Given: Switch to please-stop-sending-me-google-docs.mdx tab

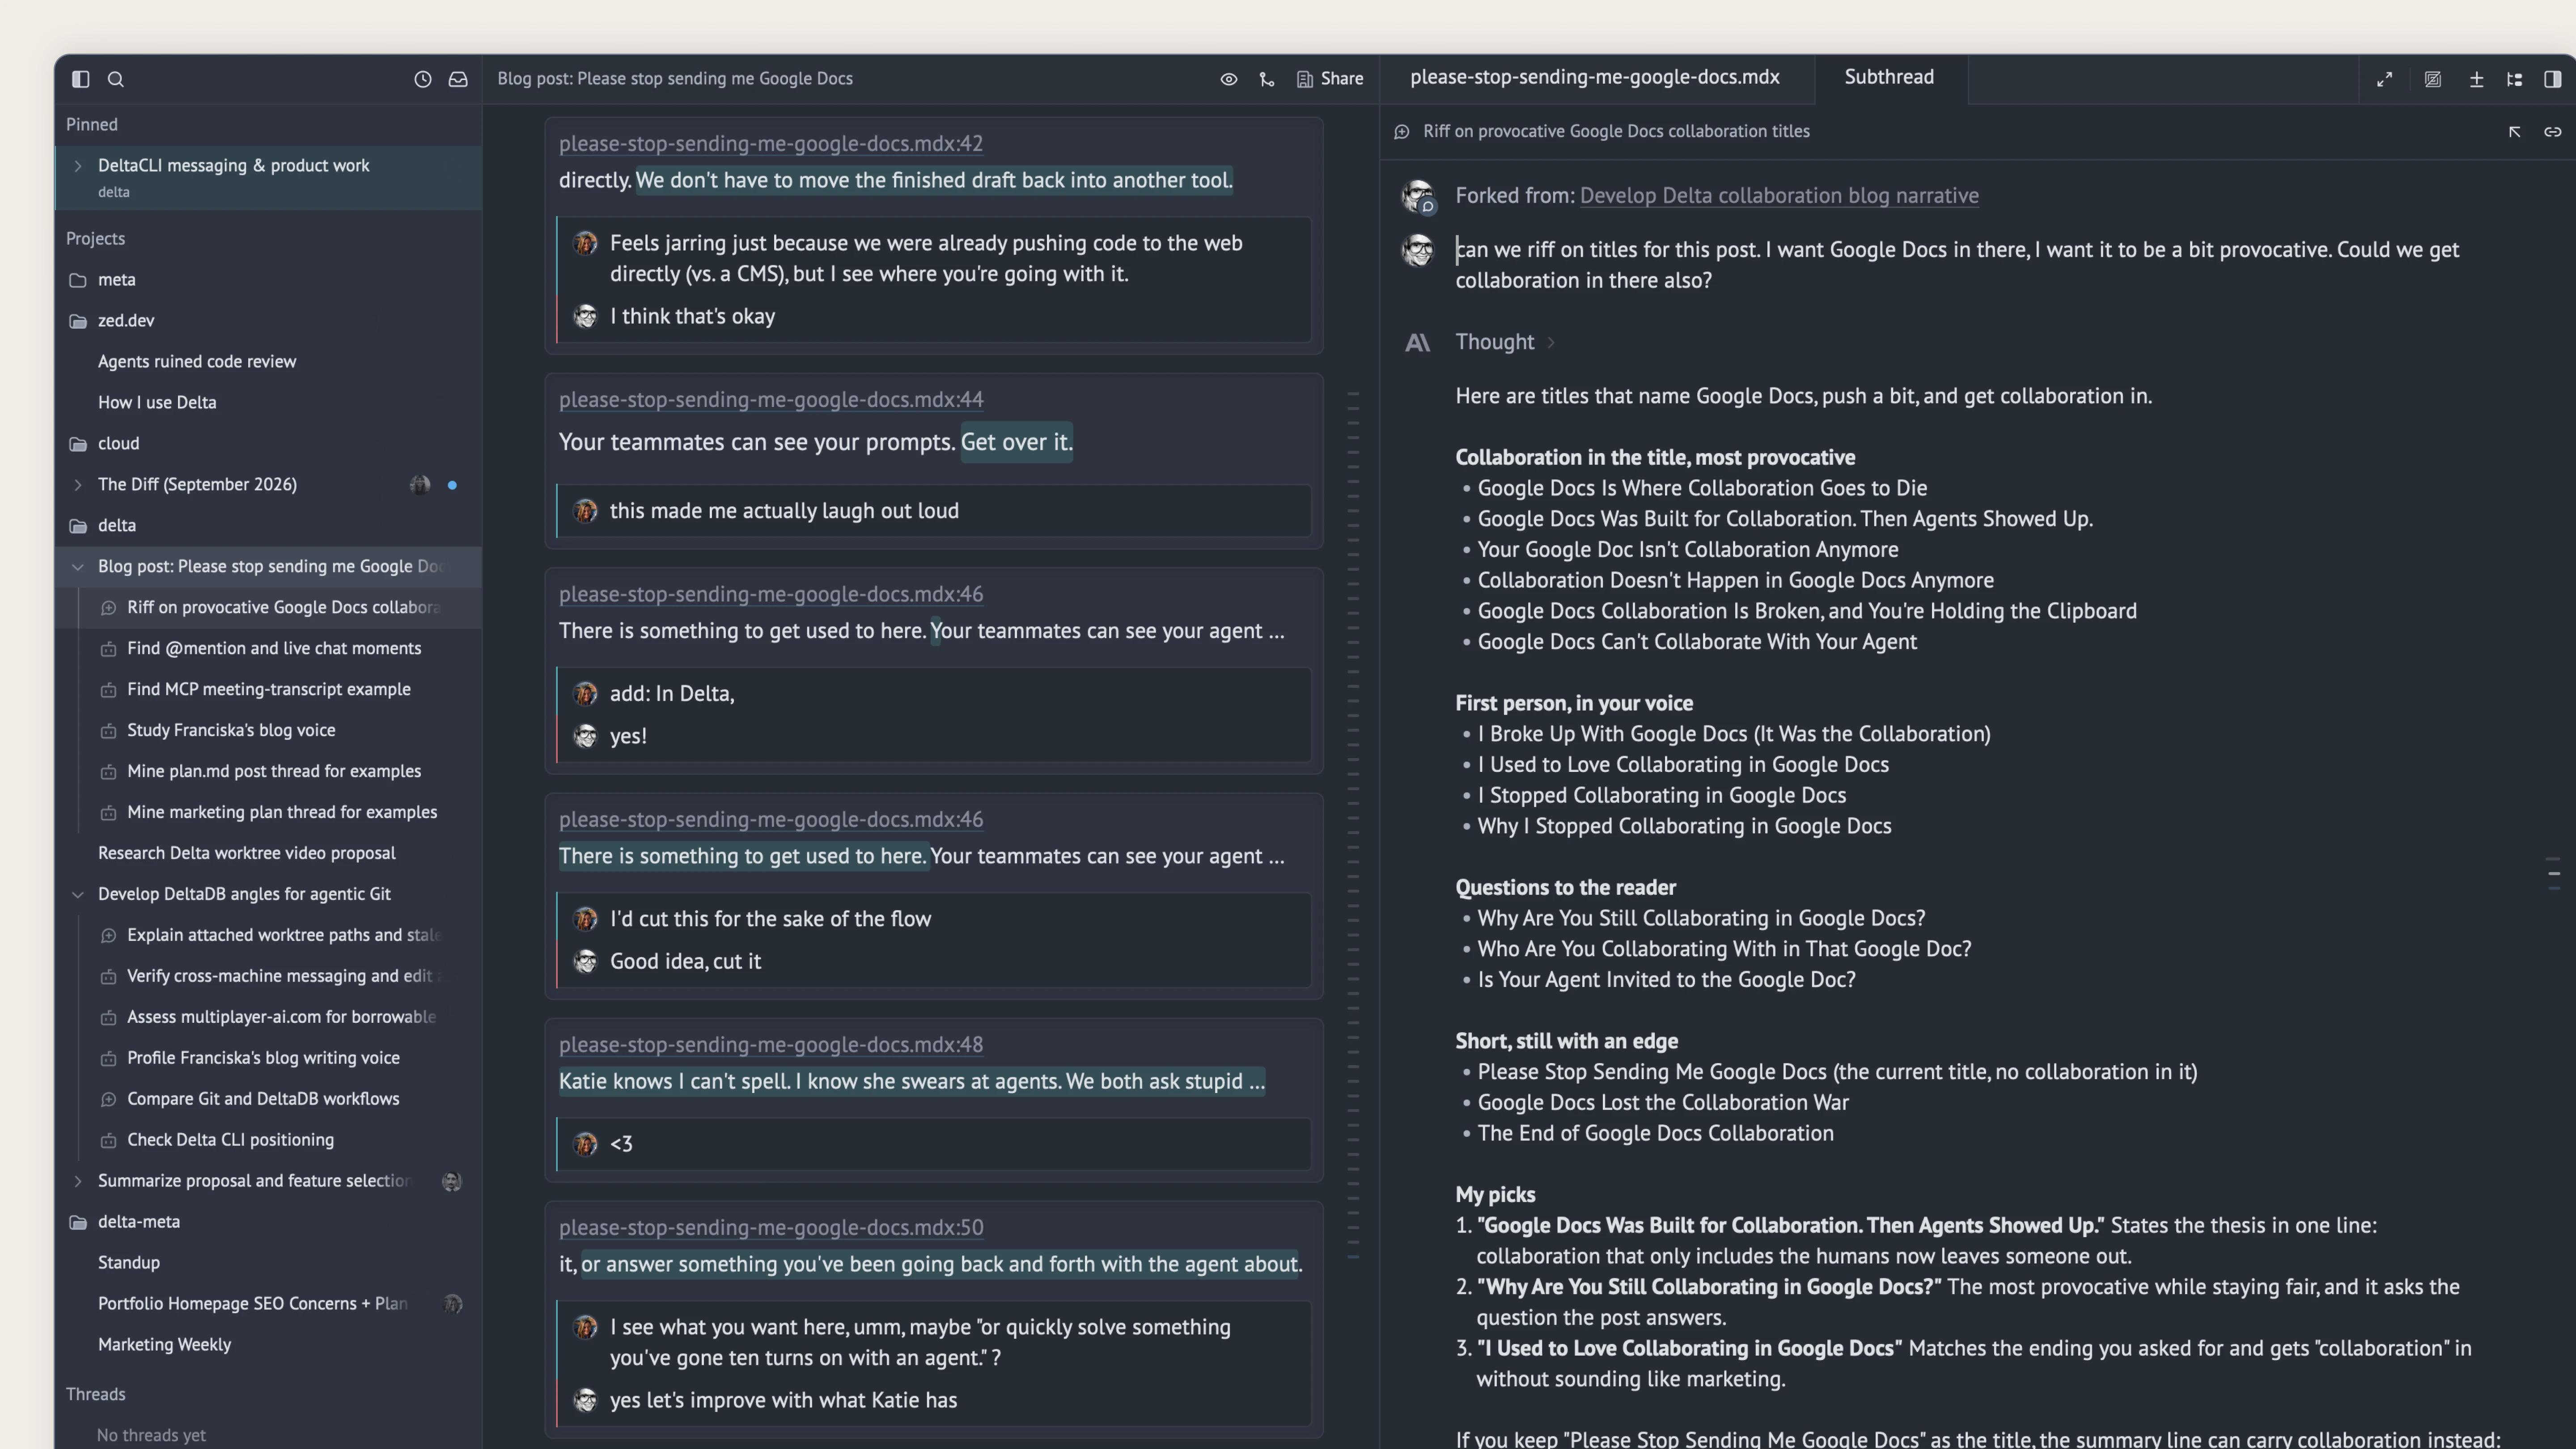Looking at the screenshot, I should coord(1595,77).
